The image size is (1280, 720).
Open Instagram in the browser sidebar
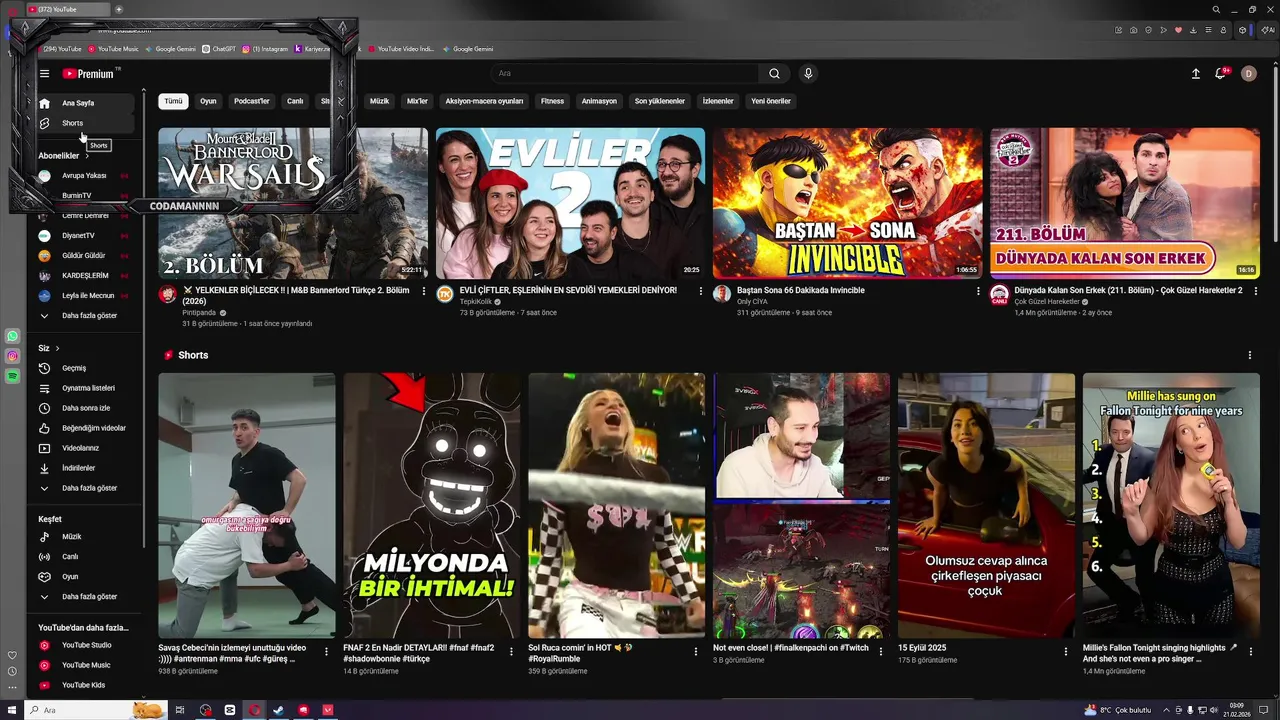coord(13,356)
